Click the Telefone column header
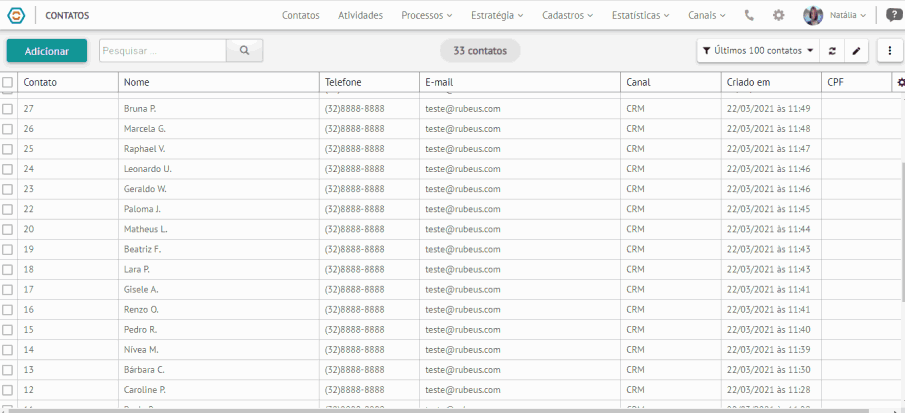905x413 pixels. pos(343,82)
